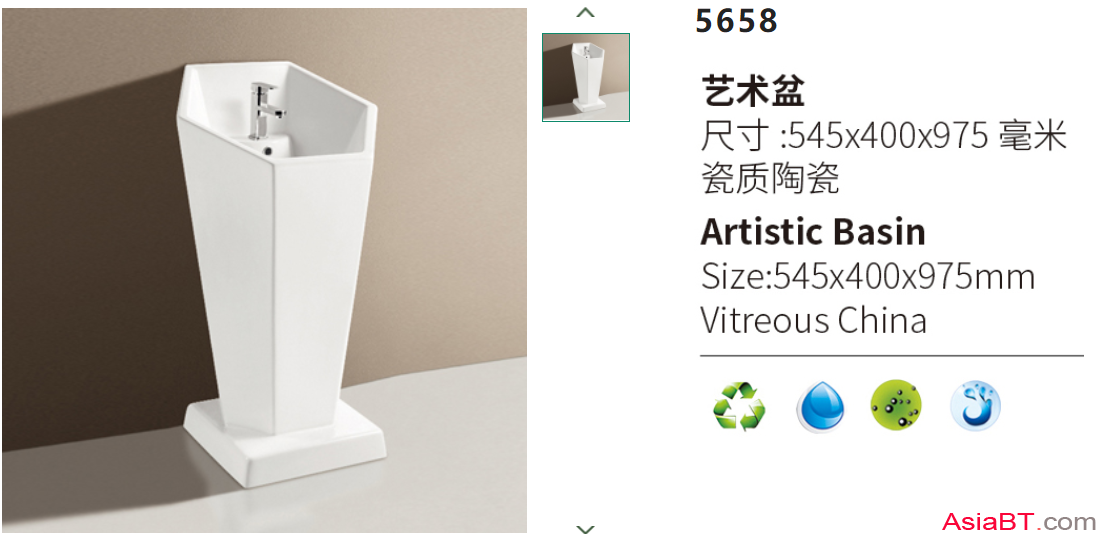Click the up chevron above thumbnail

[x=585, y=12]
